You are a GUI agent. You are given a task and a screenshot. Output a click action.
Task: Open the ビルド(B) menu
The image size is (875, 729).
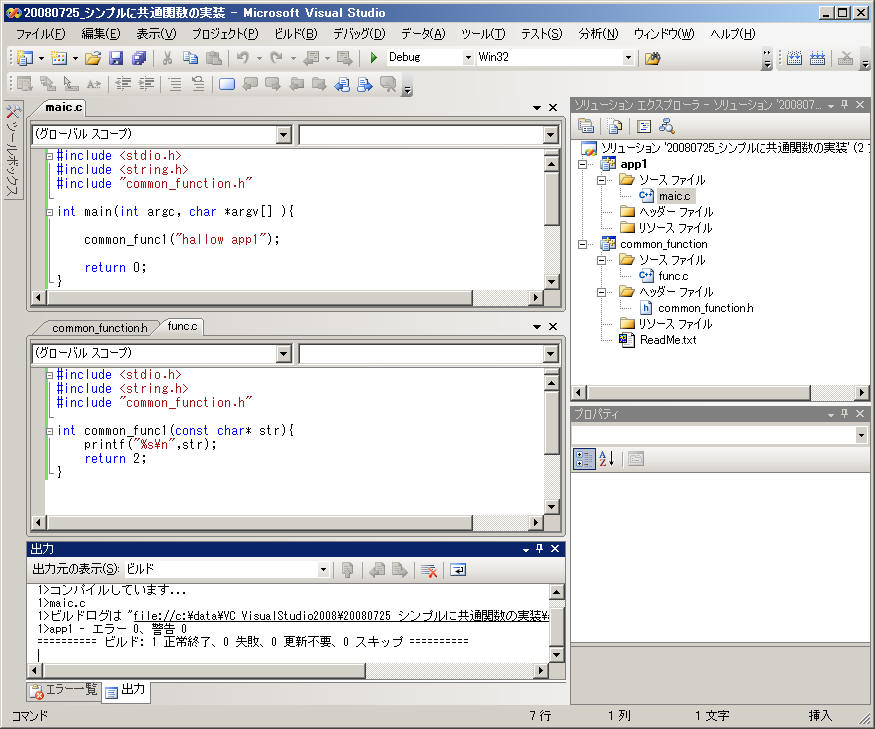pyautogui.click(x=294, y=33)
